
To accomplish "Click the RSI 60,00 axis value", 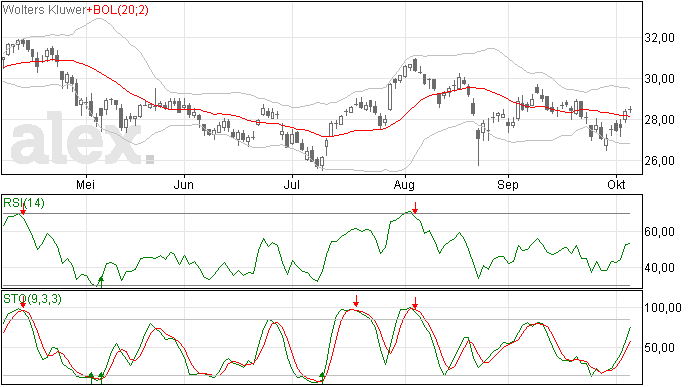I will [659, 232].
